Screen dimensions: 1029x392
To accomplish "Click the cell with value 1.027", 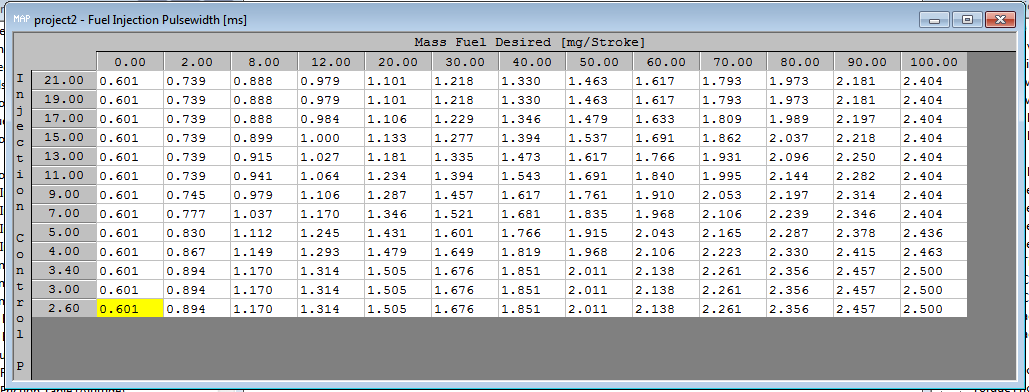I will click(331, 157).
